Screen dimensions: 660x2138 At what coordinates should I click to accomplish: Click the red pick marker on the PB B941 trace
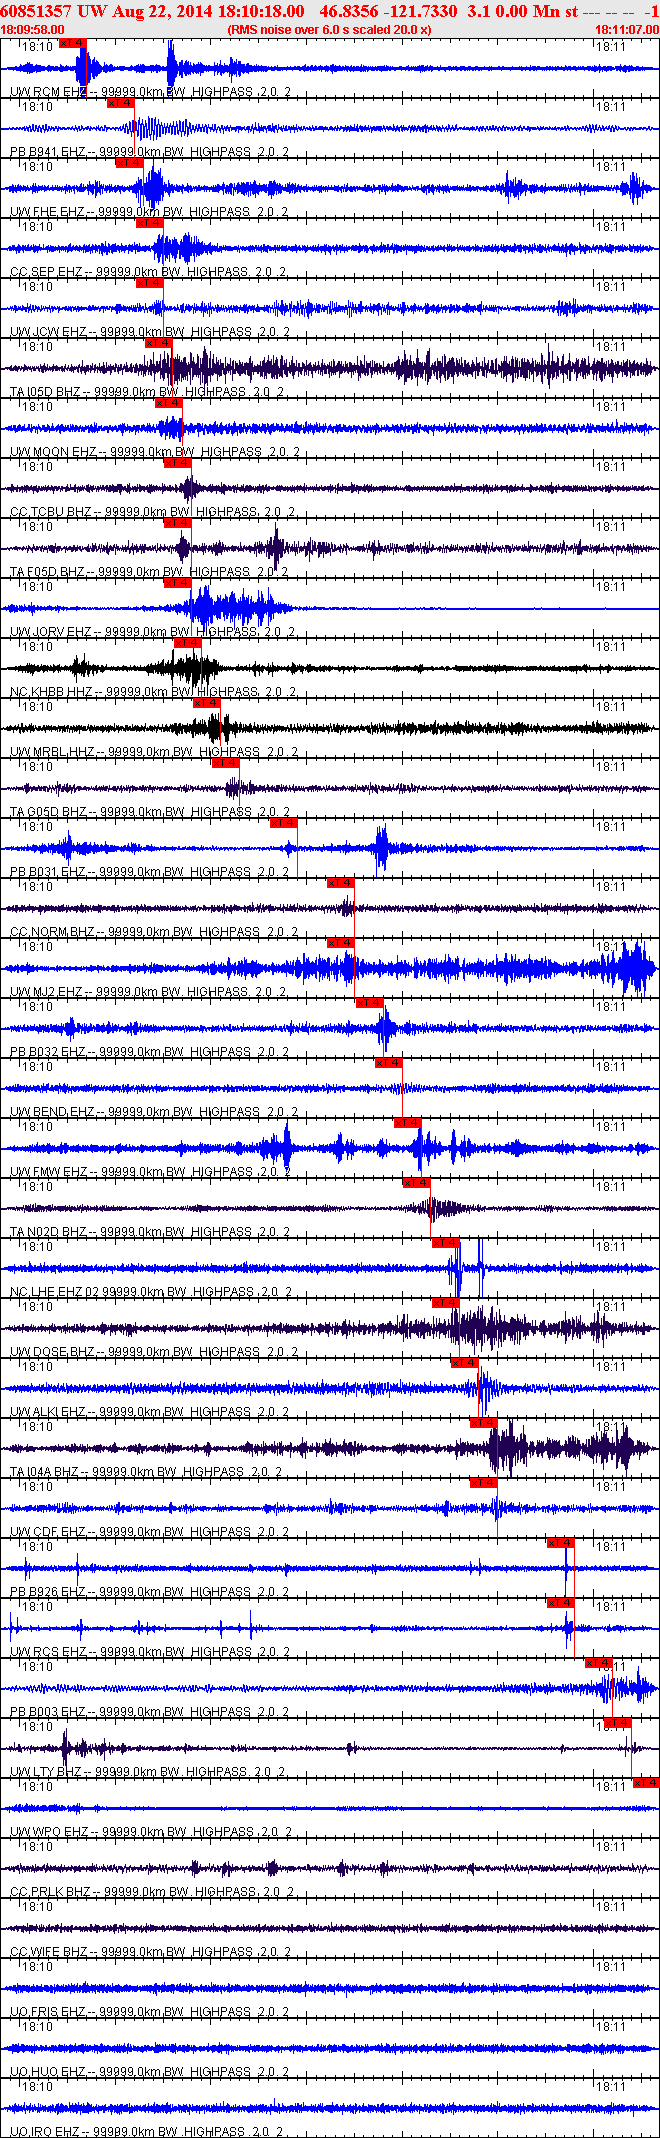(120, 103)
